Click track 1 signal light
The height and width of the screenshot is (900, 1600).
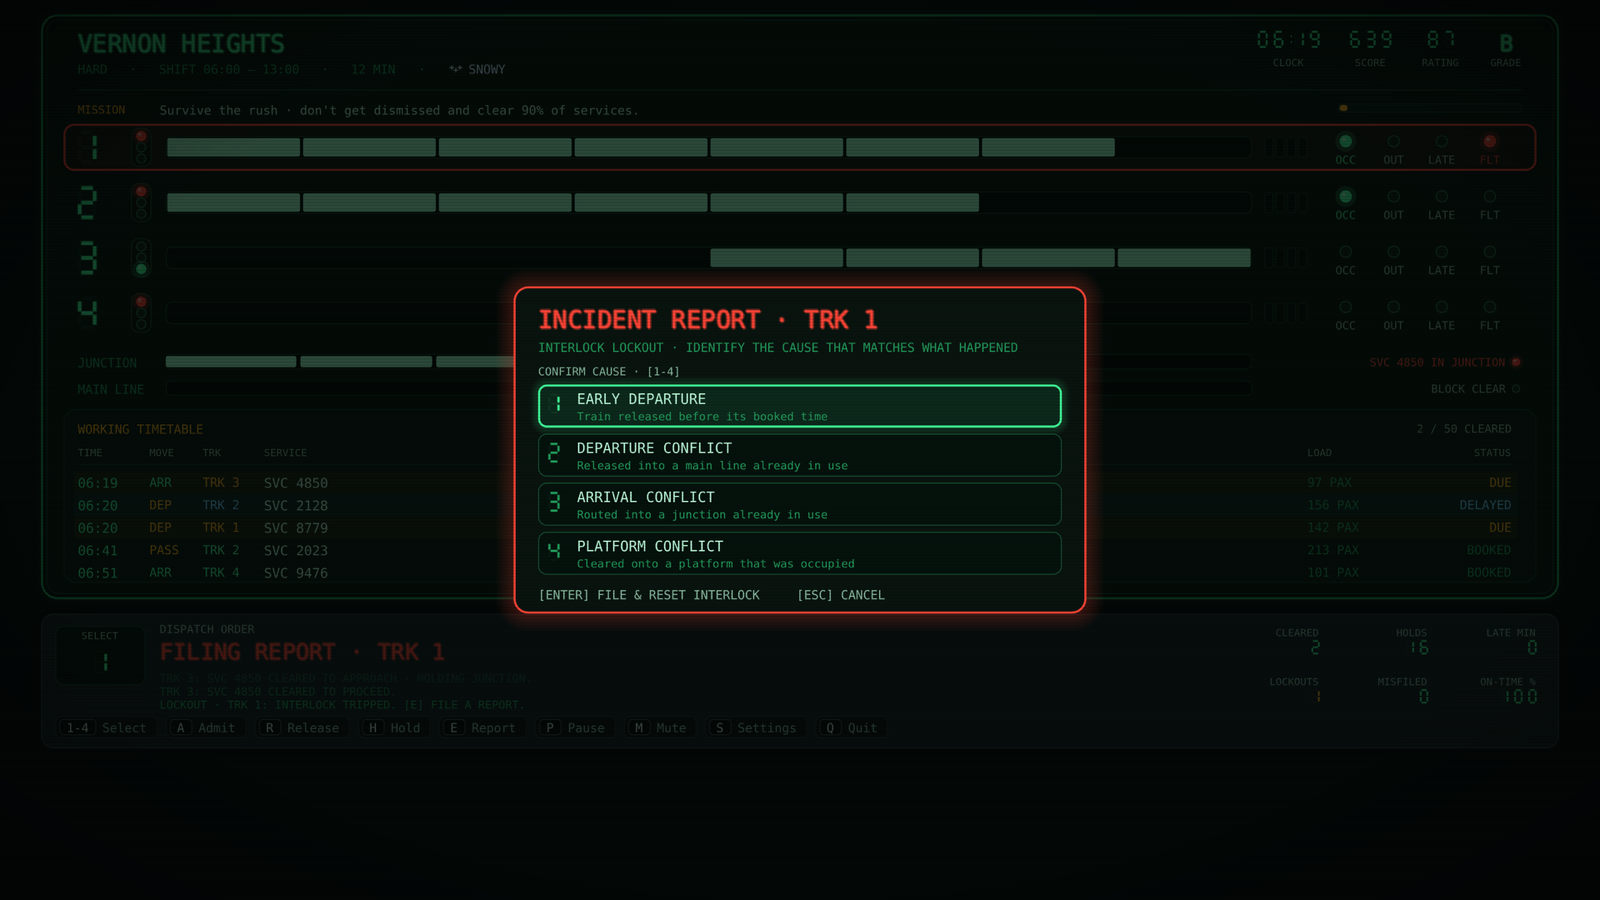(141, 147)
